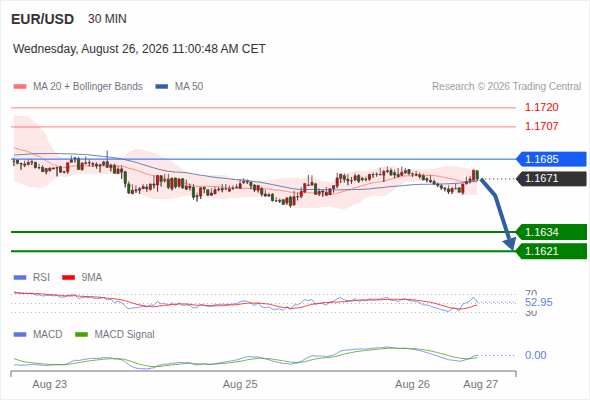Click the EUR/USD pair title
590x400 pixels.
43,19
